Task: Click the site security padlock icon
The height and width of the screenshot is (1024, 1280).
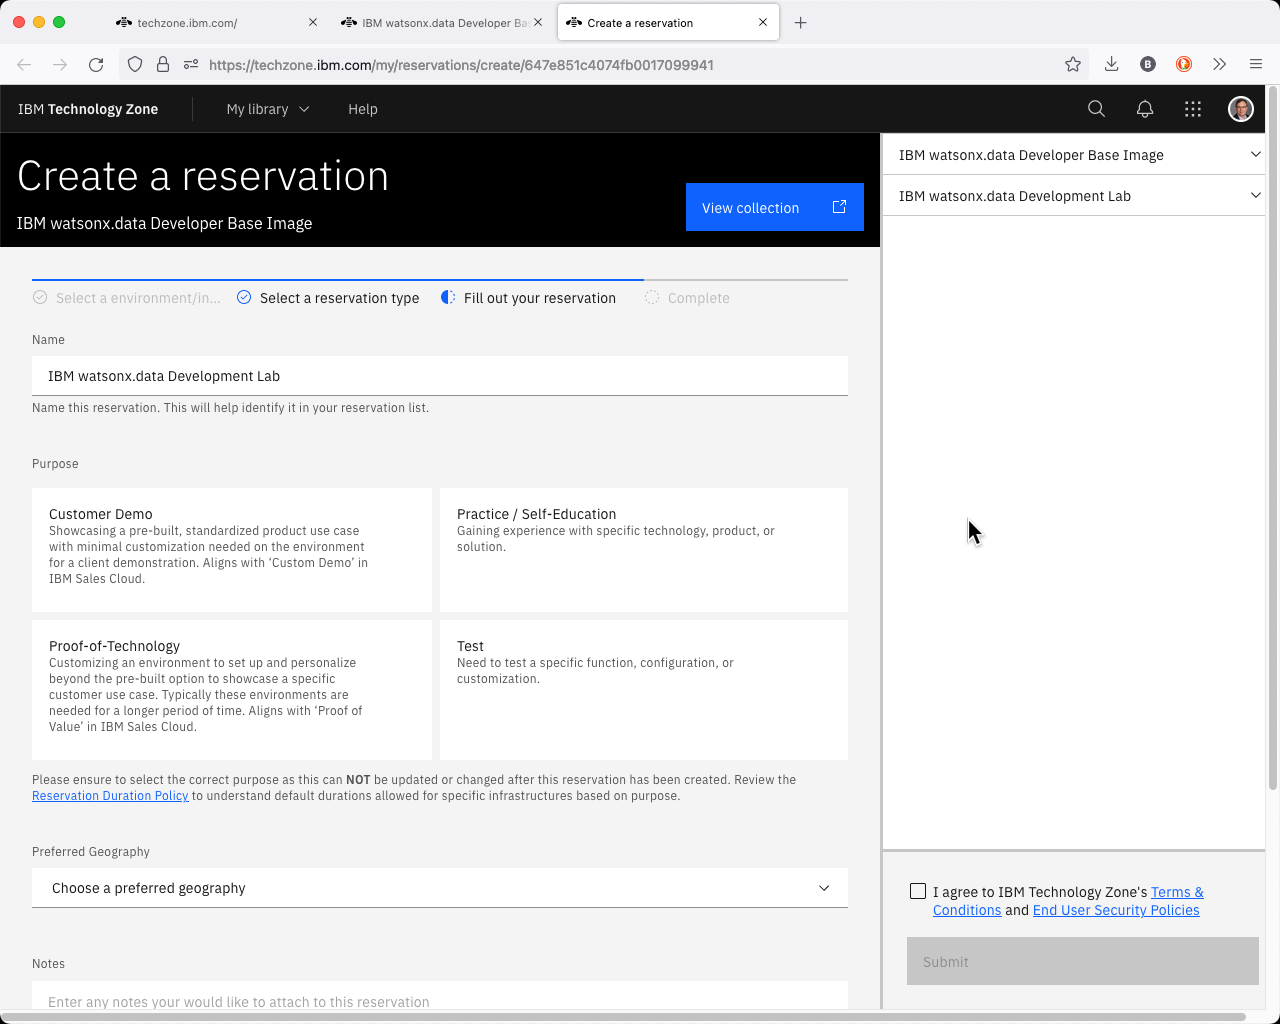Action: pyautogui.click(x=163, y=64)
